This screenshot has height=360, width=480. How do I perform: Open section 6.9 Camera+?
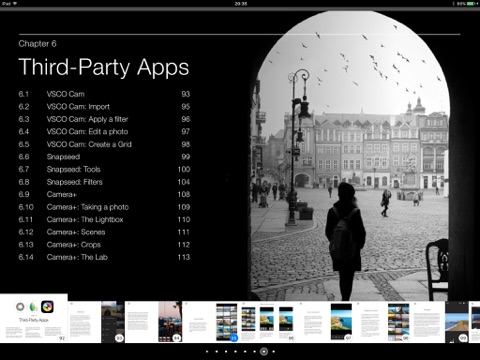click(104, 194)
